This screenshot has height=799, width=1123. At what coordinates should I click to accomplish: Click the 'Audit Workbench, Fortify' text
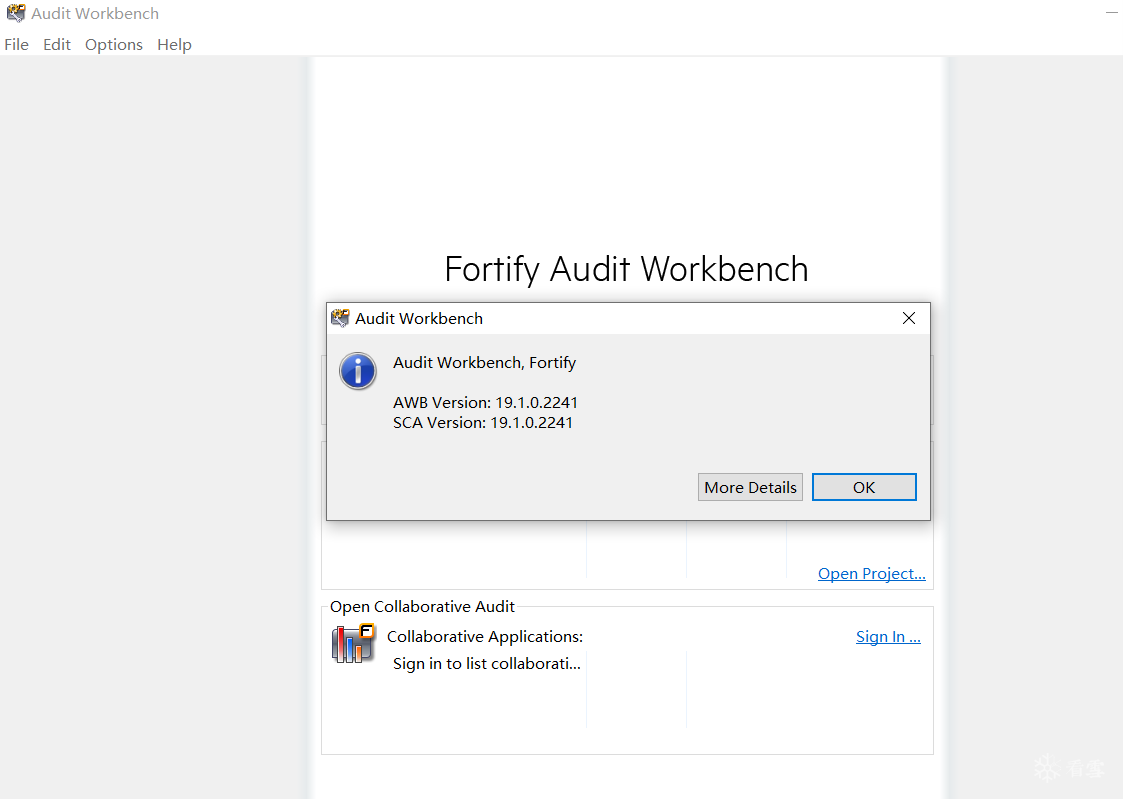tap(484, 362)
